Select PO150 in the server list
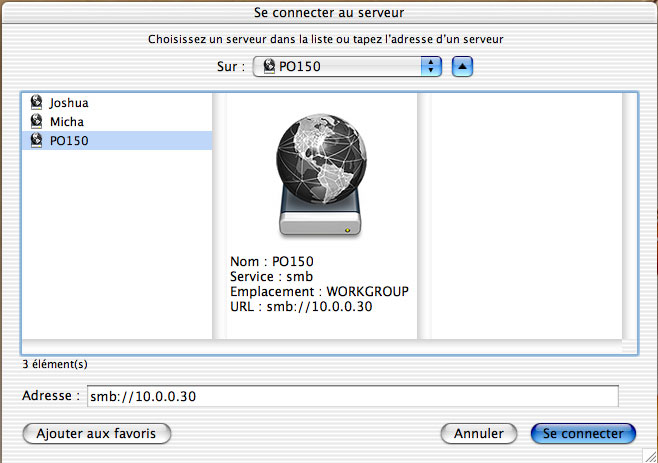Image resolution: width=658 pixels, height=463 pixels. [117, 140]
